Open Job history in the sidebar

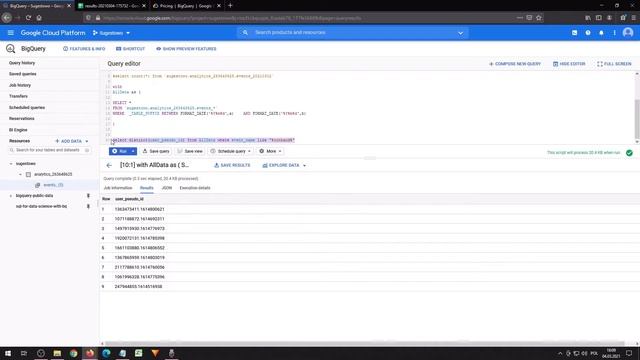pyautogui.click(x=20, y=85)
